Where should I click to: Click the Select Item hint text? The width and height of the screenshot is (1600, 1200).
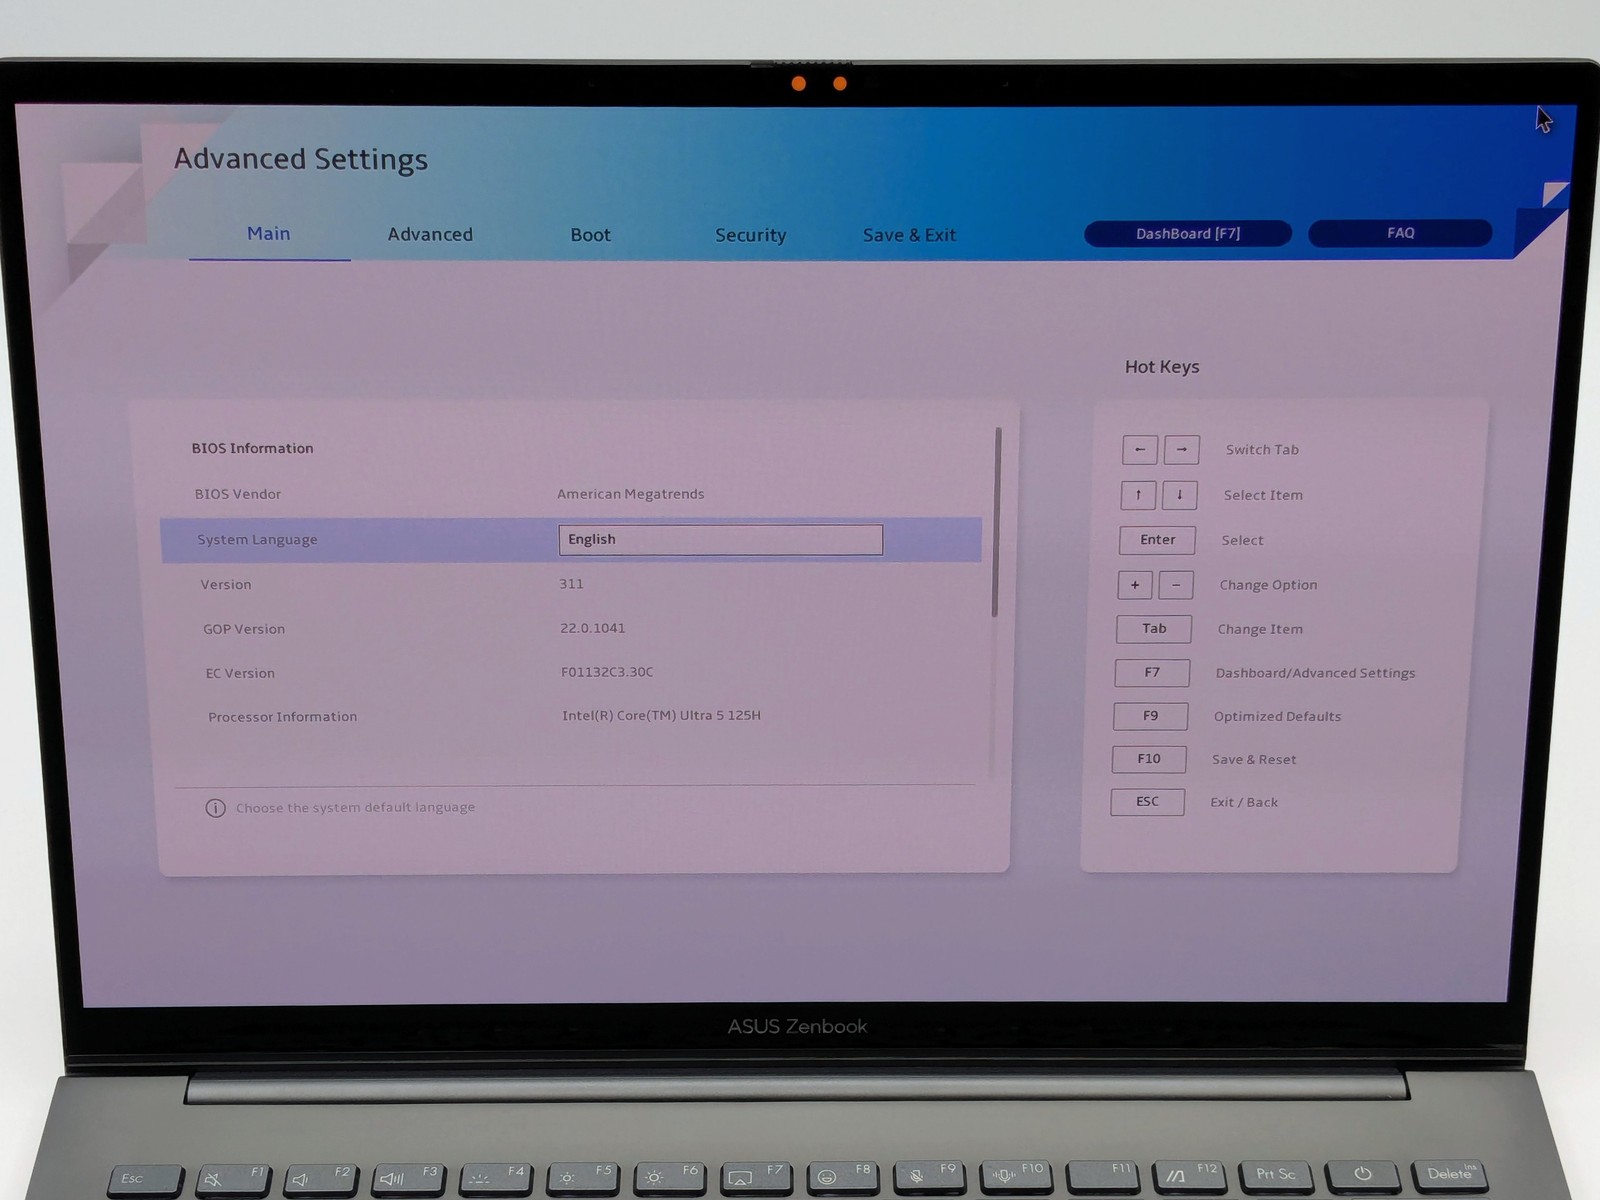(1263, 495)
